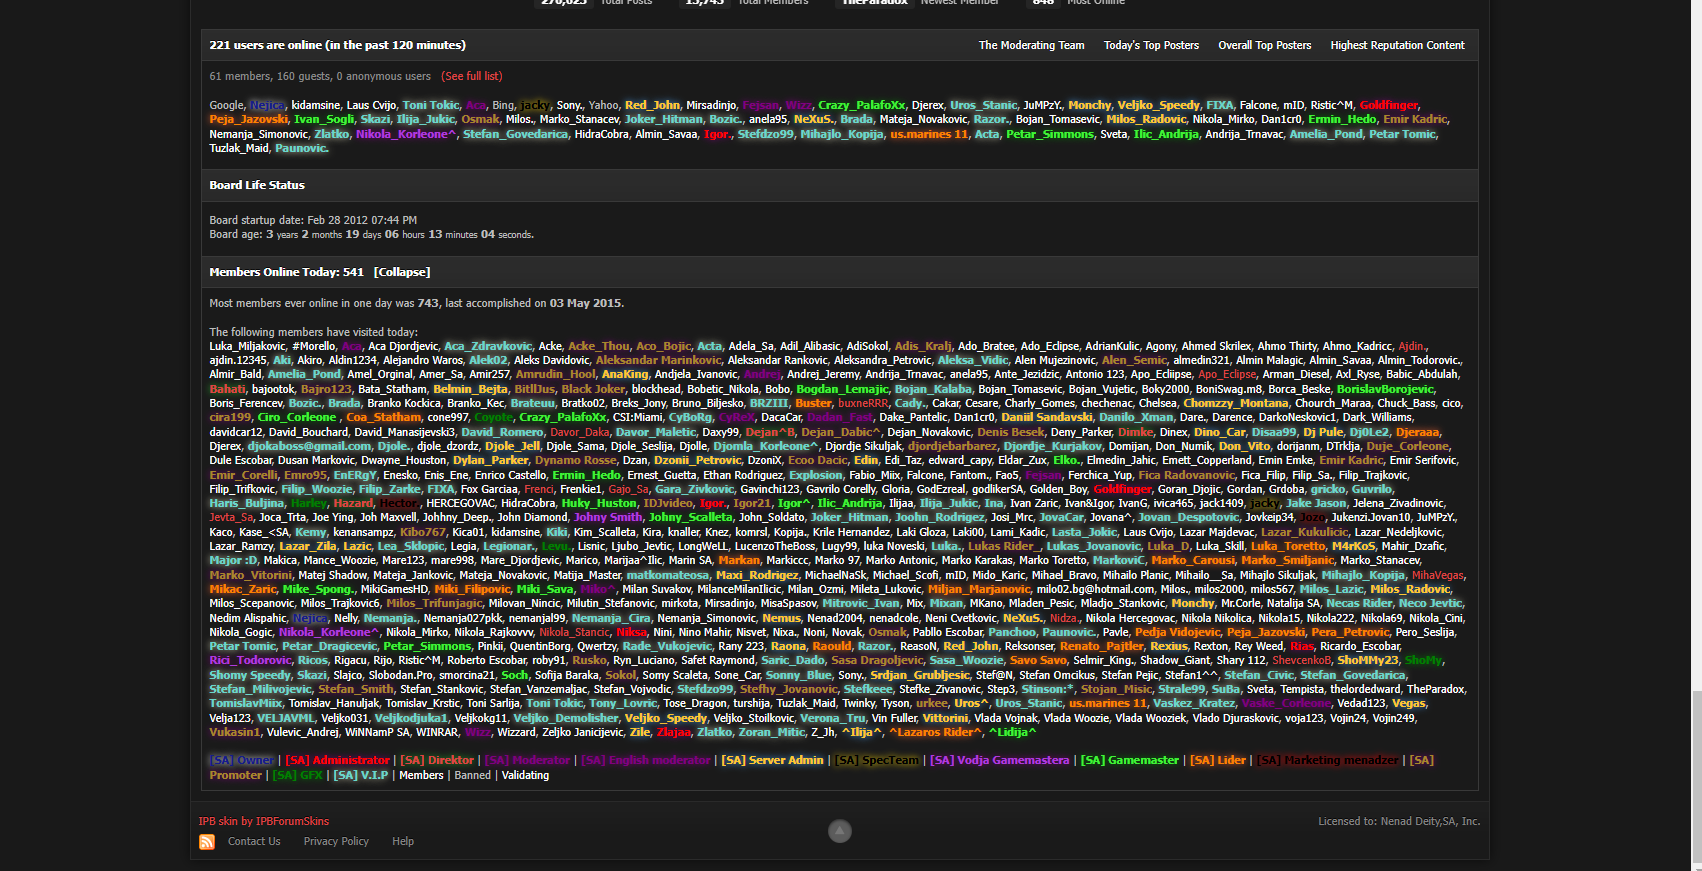Select the Validating group legend

pyautogui.click(x=525, y=775)
